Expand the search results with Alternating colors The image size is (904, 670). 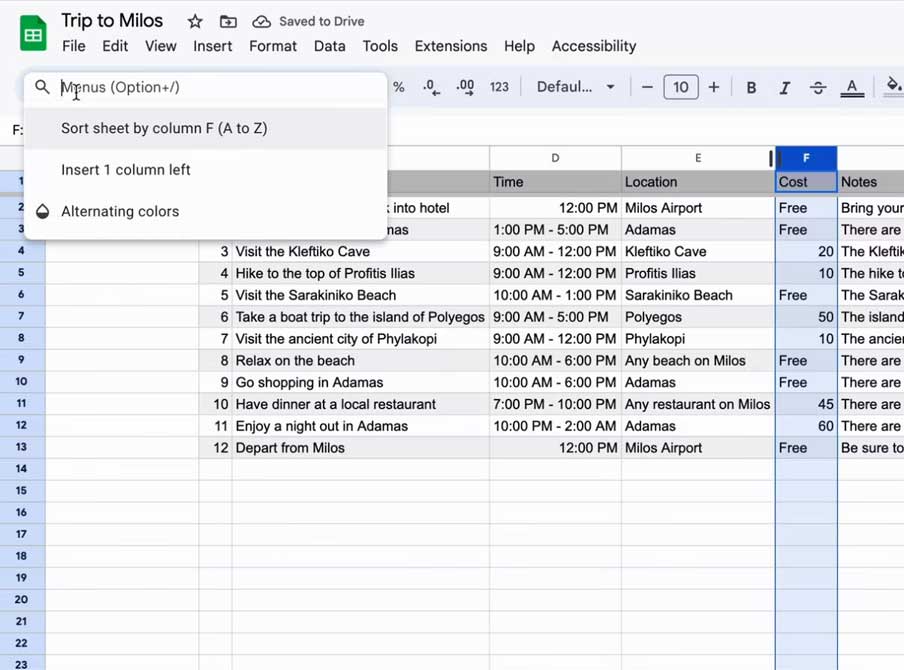[x=120, y=211]
